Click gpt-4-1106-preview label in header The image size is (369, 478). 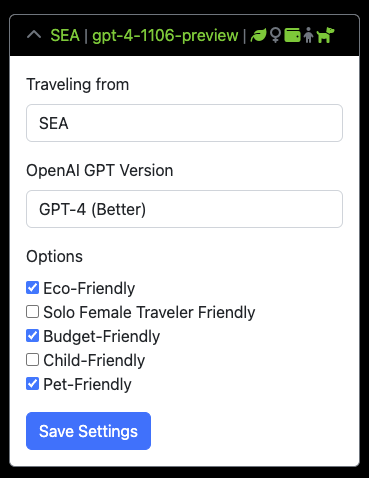pos(165,36)
